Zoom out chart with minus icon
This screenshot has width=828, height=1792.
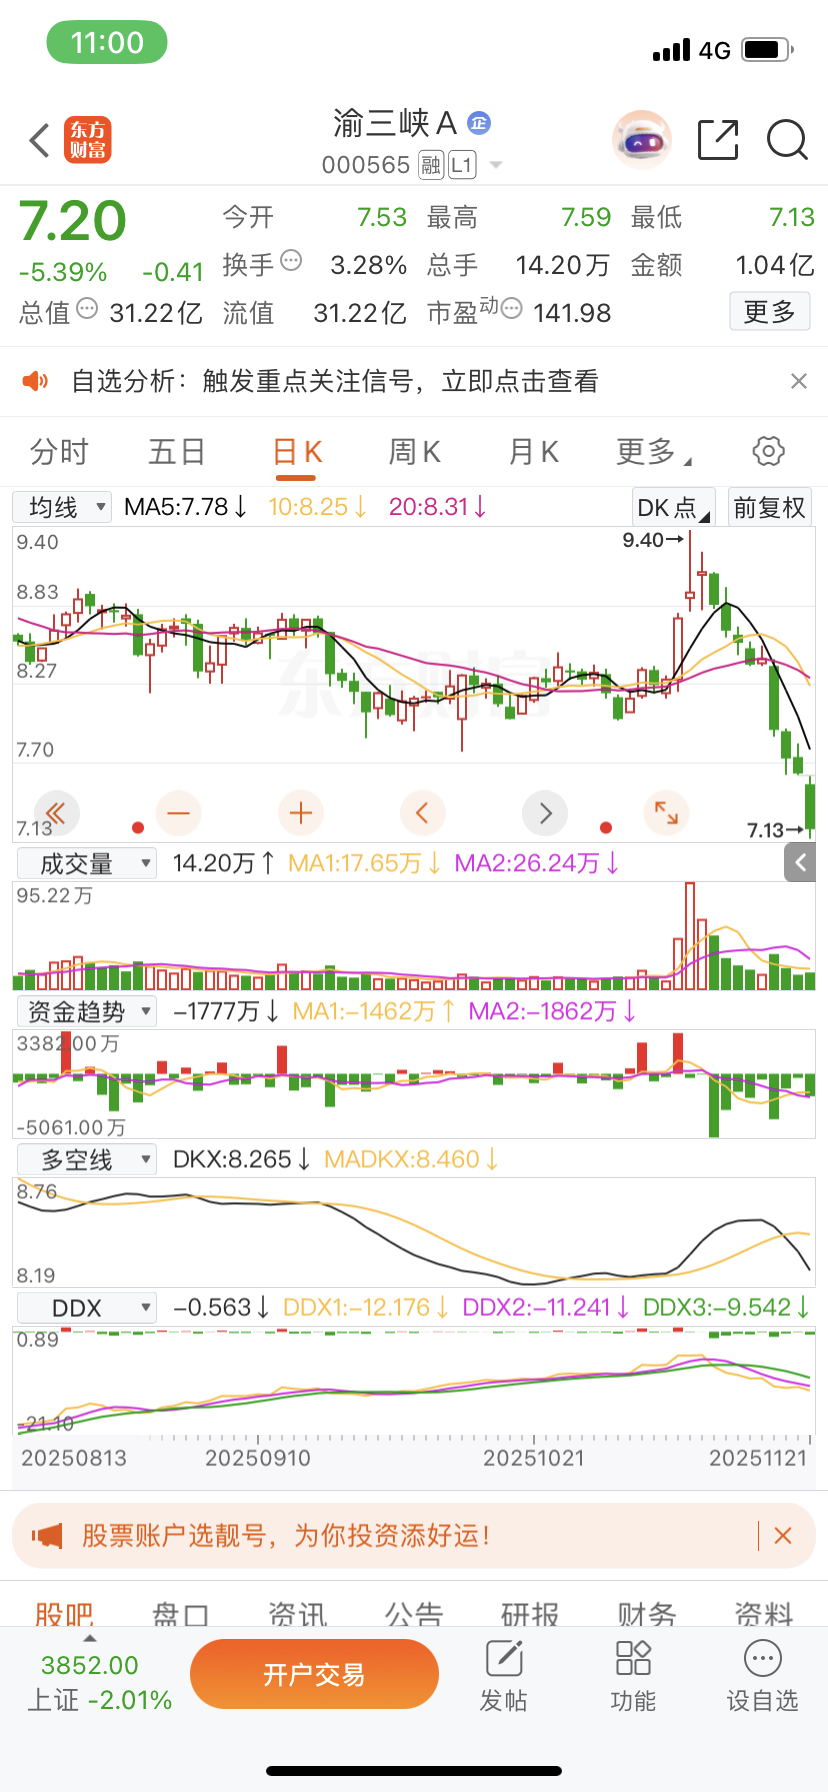click(178, 813)
